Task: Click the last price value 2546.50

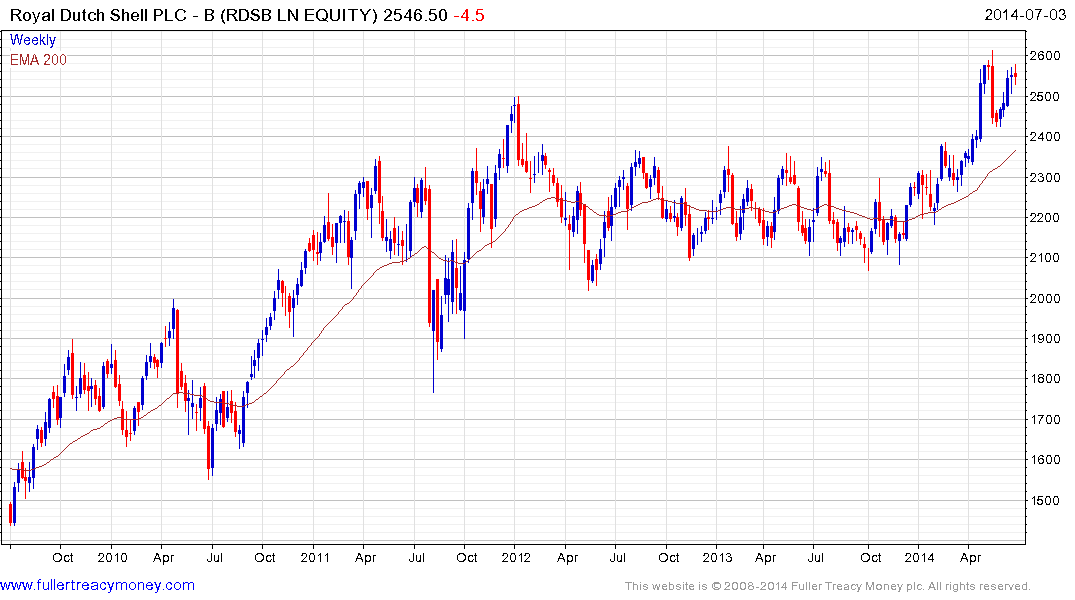Action: (x=415, y=15)
